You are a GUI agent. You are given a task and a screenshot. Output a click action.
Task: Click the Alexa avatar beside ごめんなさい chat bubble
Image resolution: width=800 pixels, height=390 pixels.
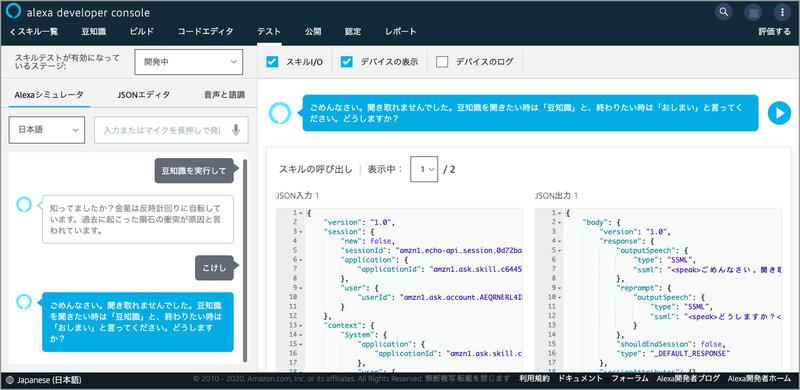[x=24, y=301]
